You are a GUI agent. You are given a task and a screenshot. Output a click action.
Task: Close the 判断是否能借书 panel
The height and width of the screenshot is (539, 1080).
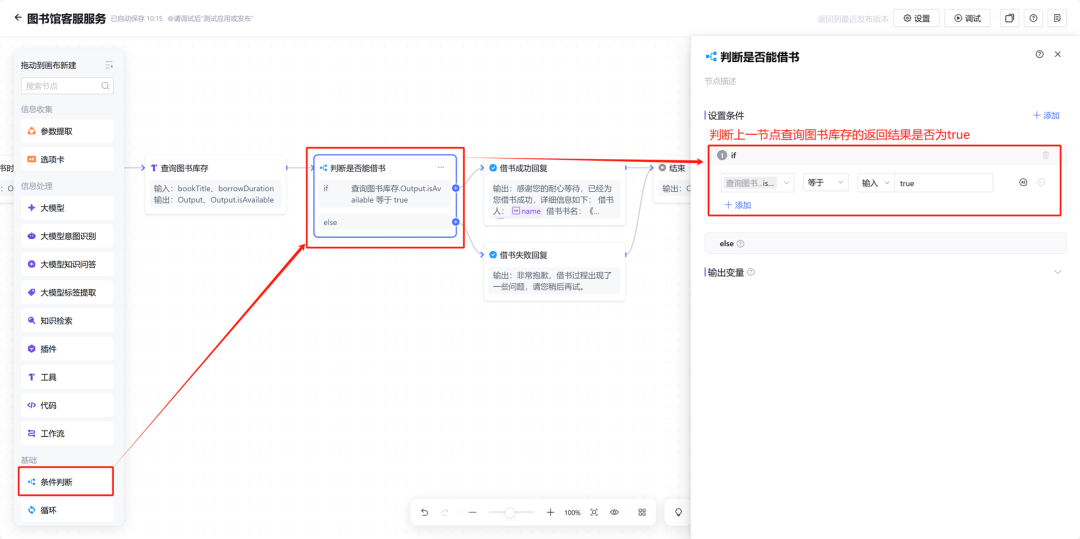pos(1058,54)
